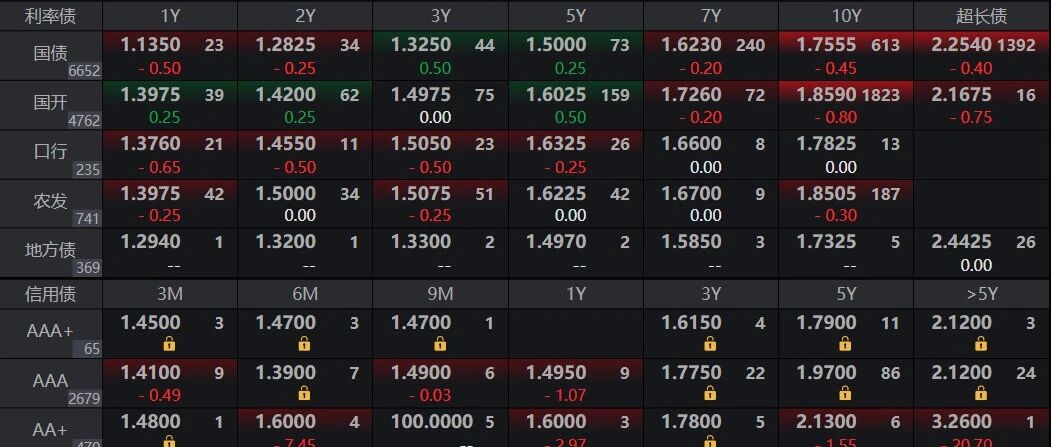The height and width of the screenshot is (447, 1051).
Task: Click 国债 1Y yield 1.1350
Action: coord(150,45)
